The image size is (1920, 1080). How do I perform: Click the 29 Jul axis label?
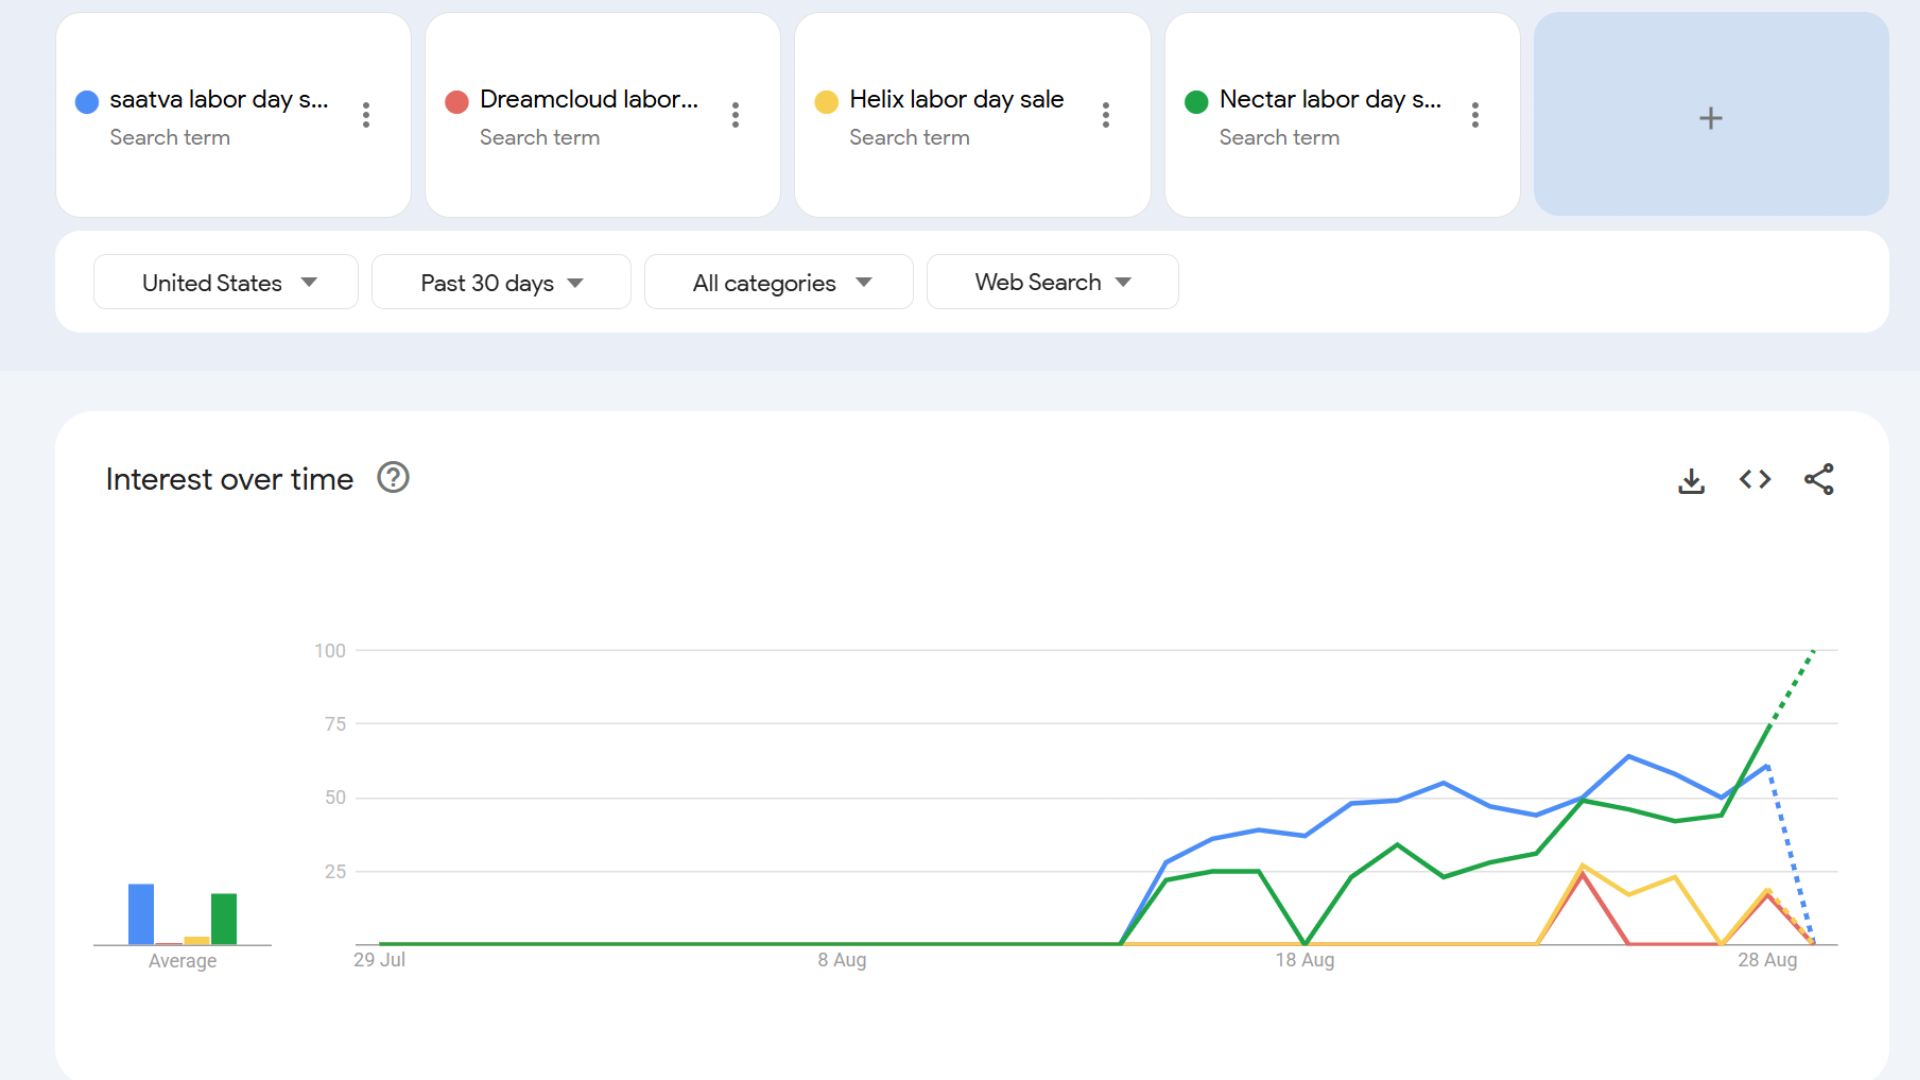379,960
